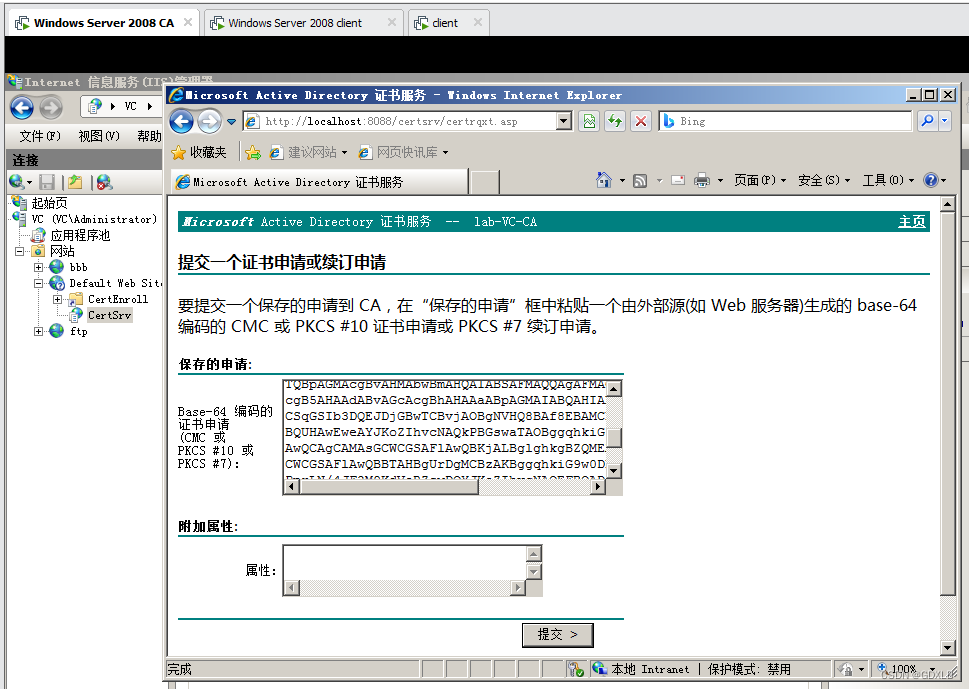Image resolution: width=969 pixels, height=689 pixels.
Task: Click the Bing search magnifier button
Action: tap(927, 121)
